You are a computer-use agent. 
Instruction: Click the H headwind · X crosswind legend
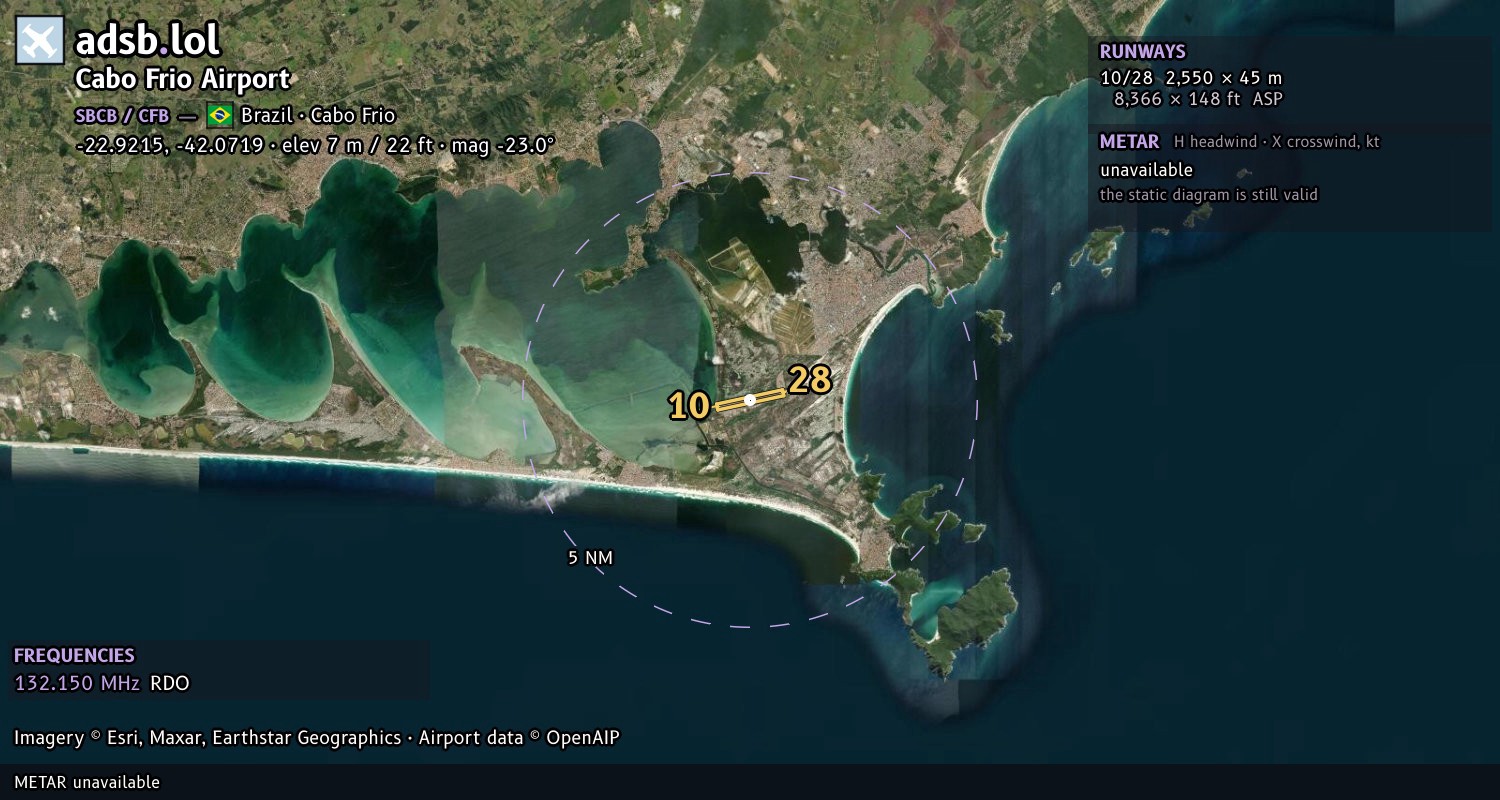pyautogui.click(x=1277, y=142)
